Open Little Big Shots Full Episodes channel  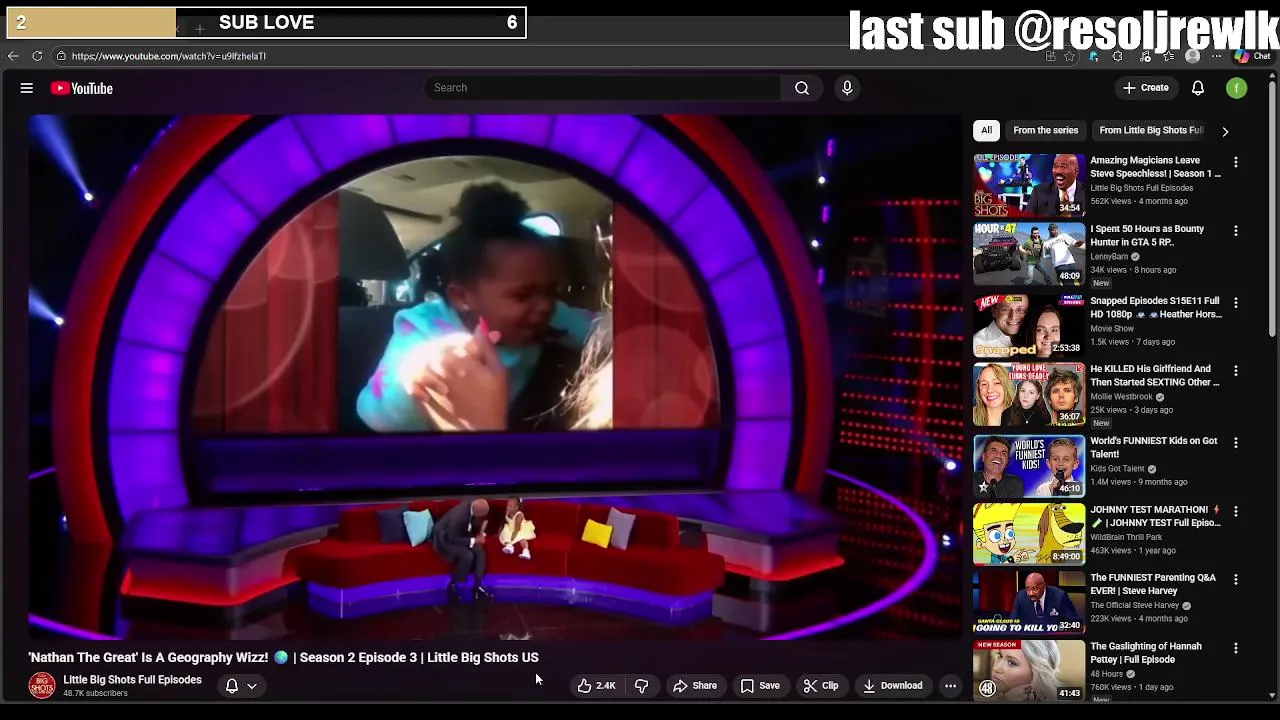point(132,680)
